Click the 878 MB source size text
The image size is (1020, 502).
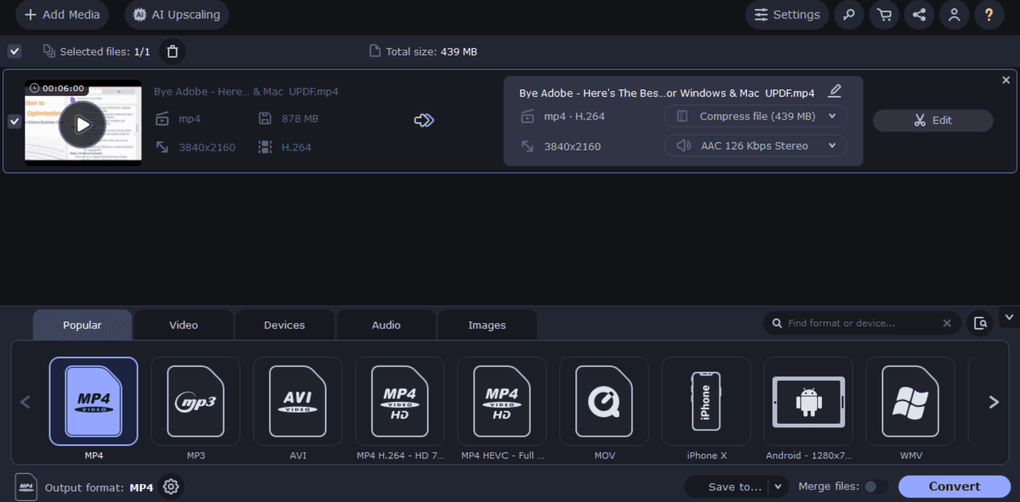[x=300, y=118]
